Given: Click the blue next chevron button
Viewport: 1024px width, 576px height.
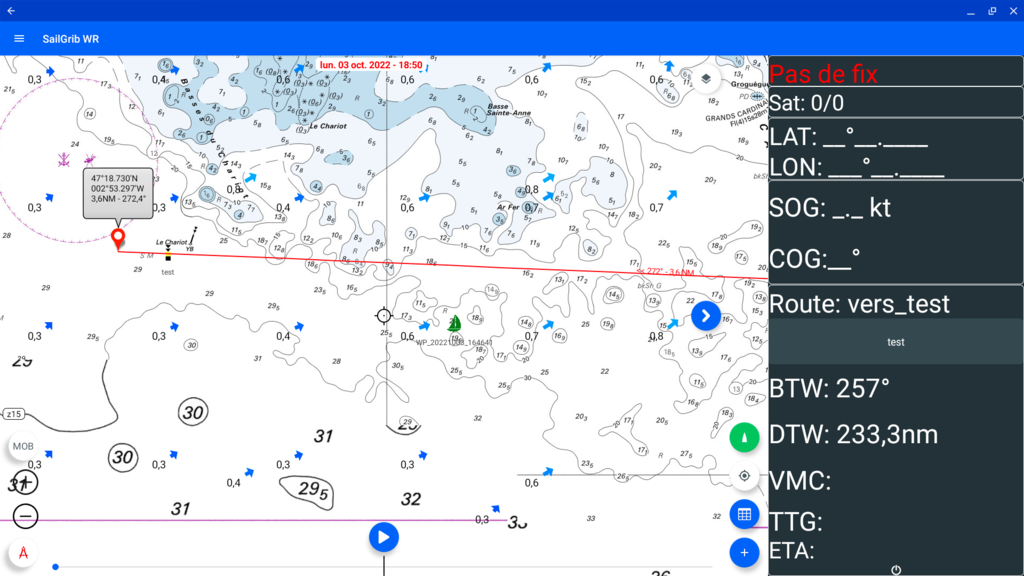Looking at the screenshot, I should click(705, 316).
